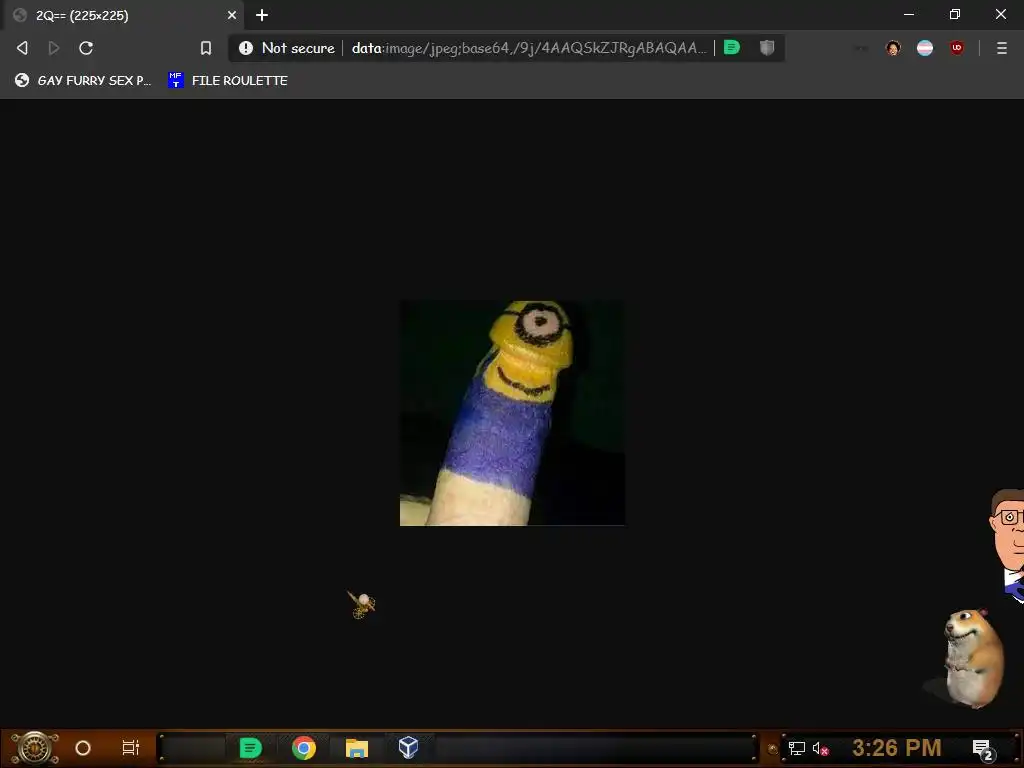Open VirtualBox from the taskbar
Screen dimensions: 1024x768
(x=408, y=747)
